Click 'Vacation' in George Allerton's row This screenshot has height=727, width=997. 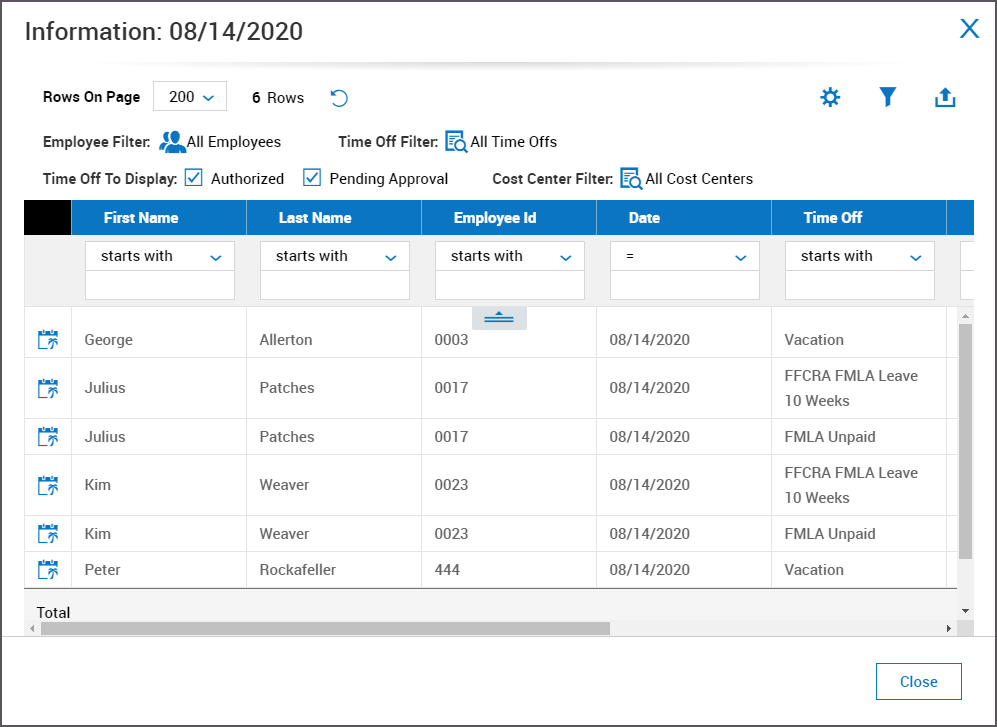[x=814, y=340]
